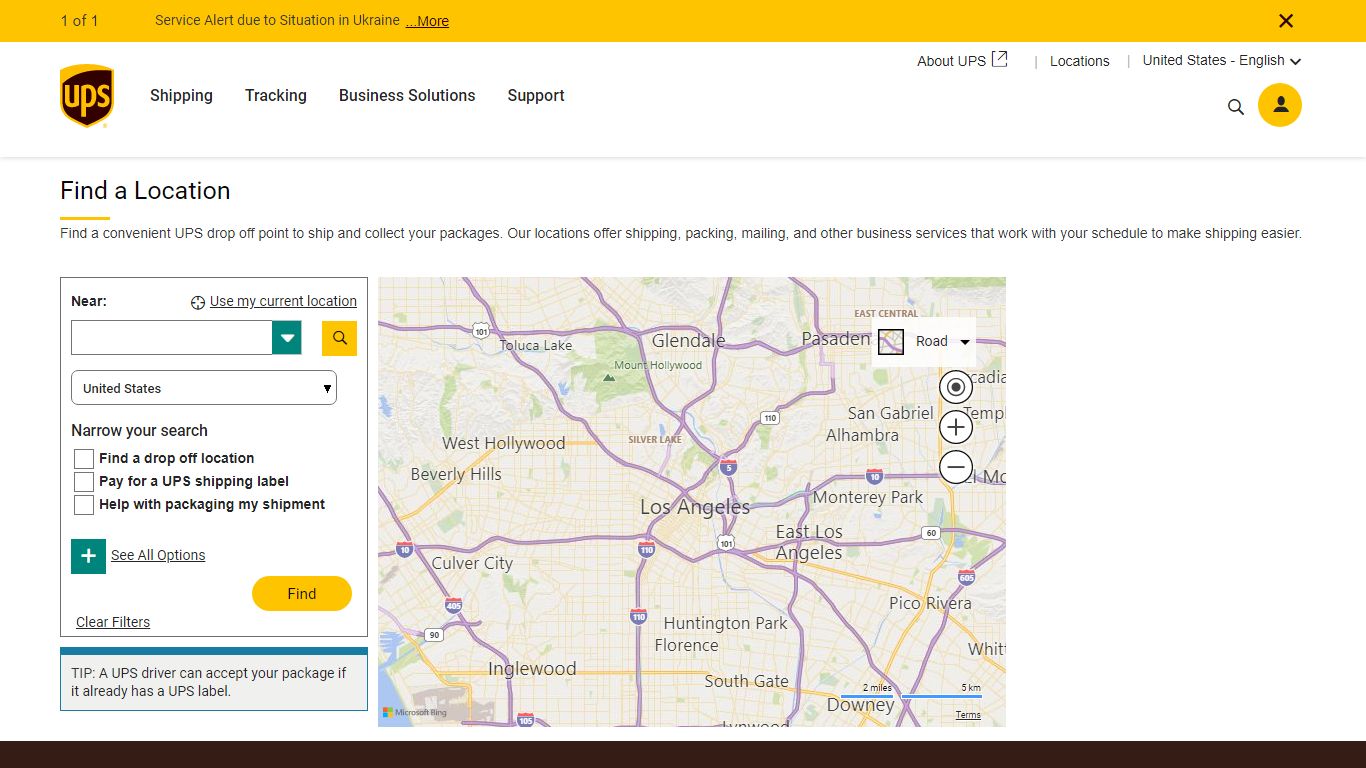Viewport: 1366px width, 768px height.
Task: Click the yellow location search magnifier button
Action: coord(339,338)
